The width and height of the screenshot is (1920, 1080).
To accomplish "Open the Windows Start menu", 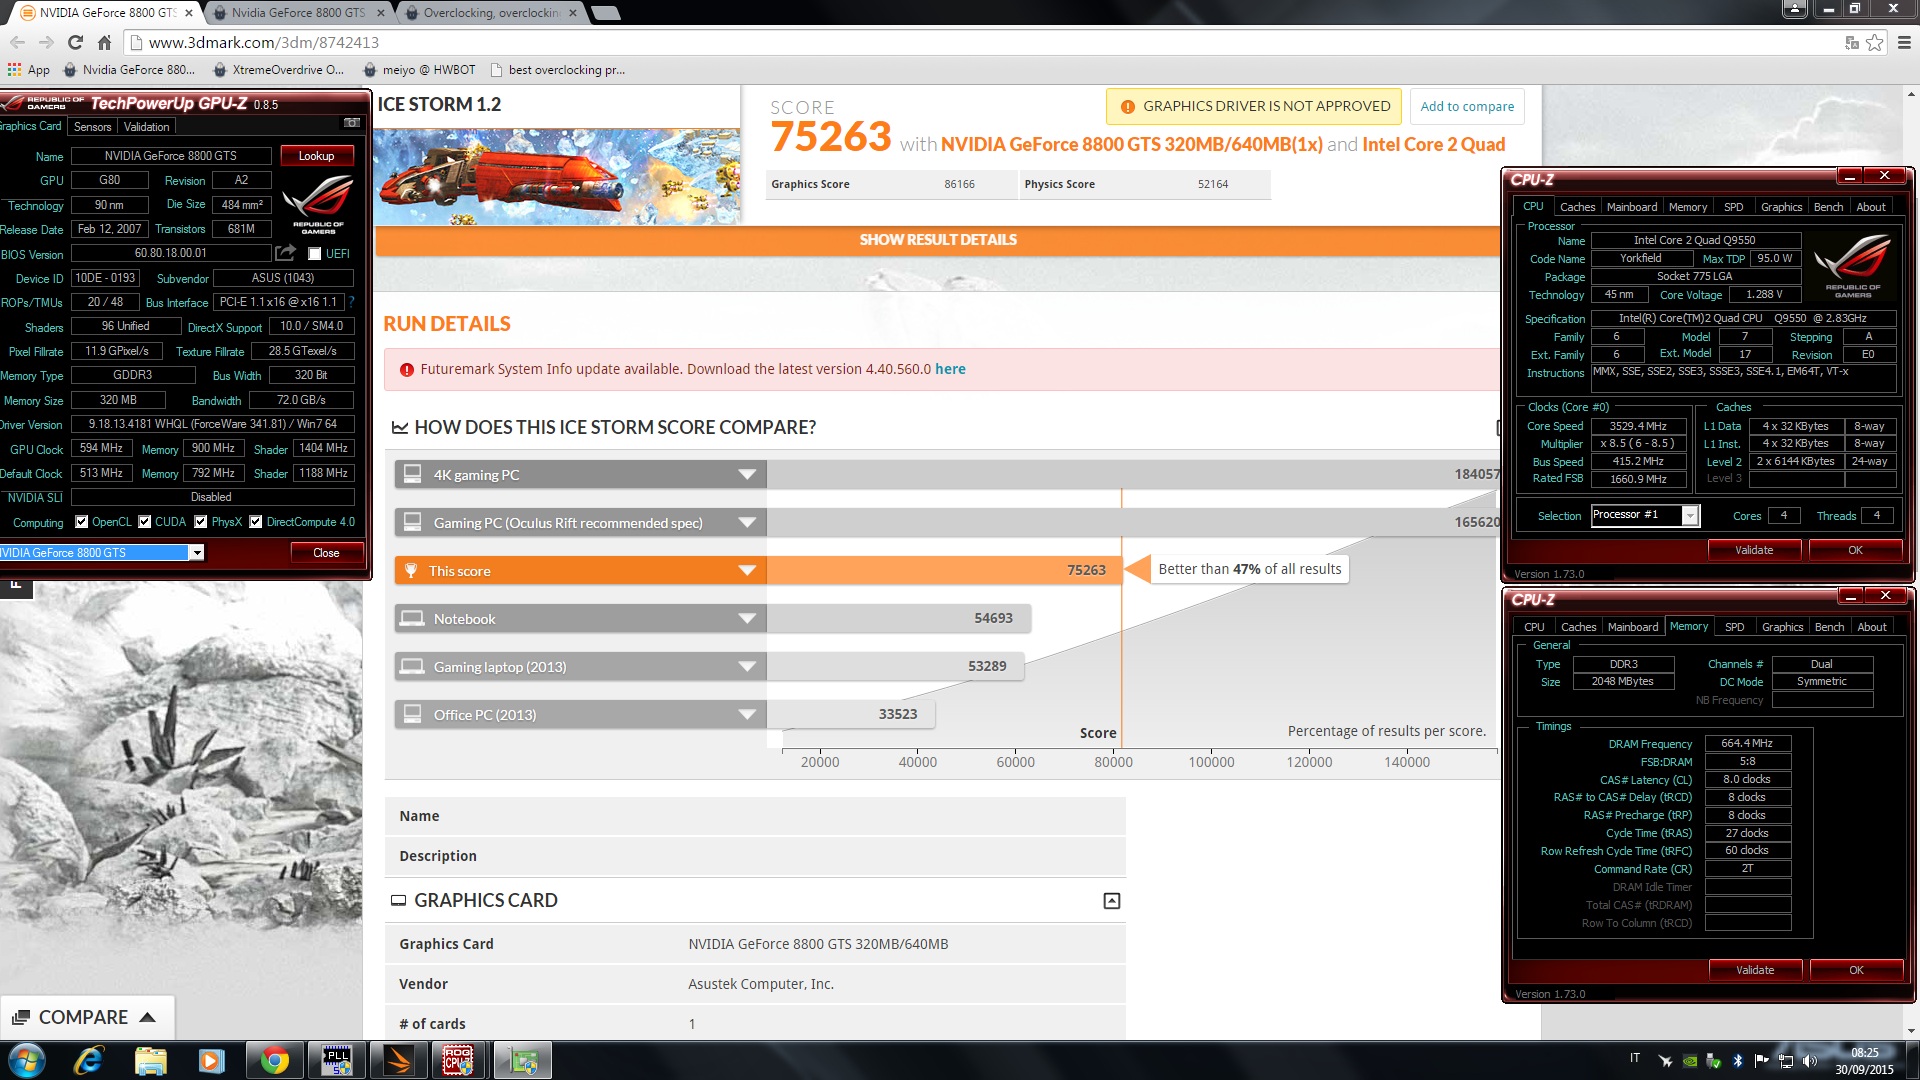I will point(26,1060).
